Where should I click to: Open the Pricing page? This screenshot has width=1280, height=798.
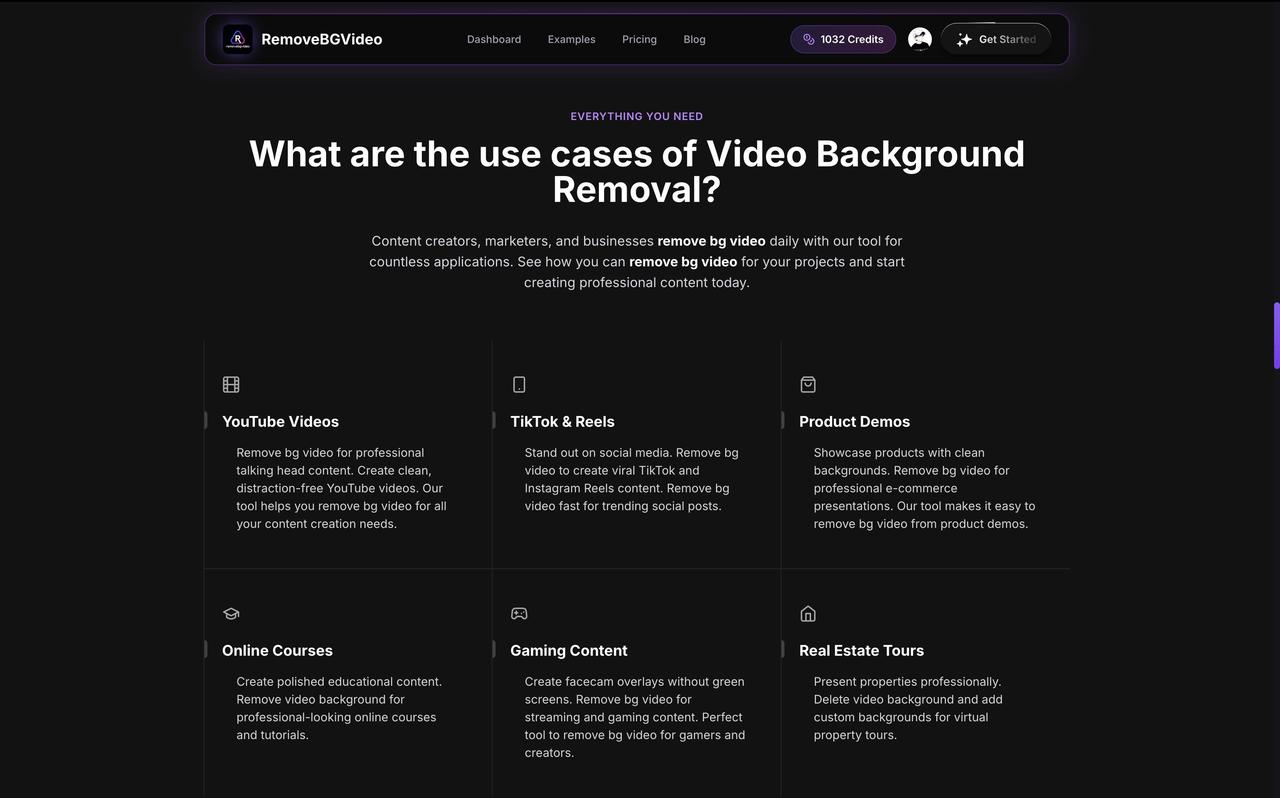(x=639, y=39)
